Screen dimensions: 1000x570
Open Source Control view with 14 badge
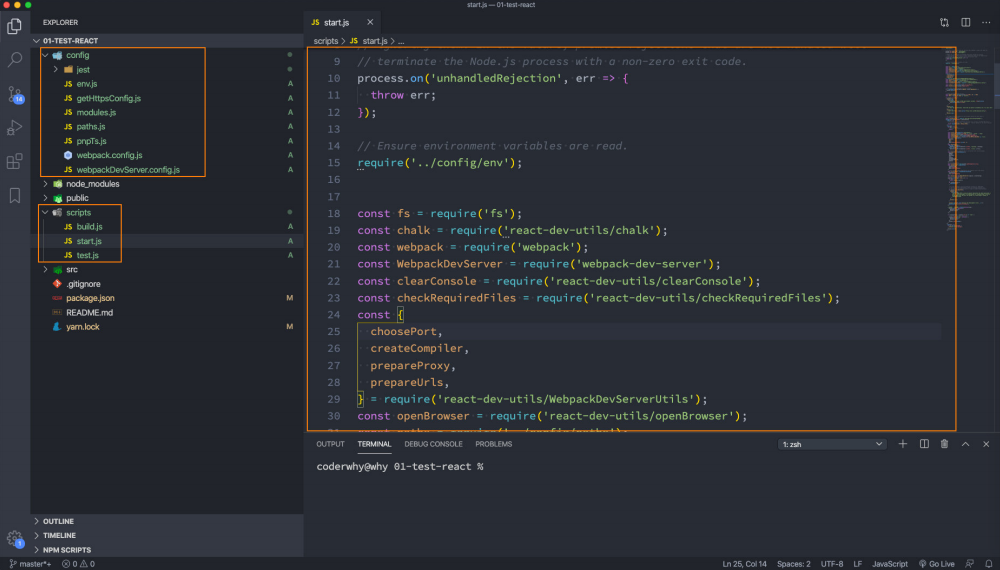(x=15, y=94)
